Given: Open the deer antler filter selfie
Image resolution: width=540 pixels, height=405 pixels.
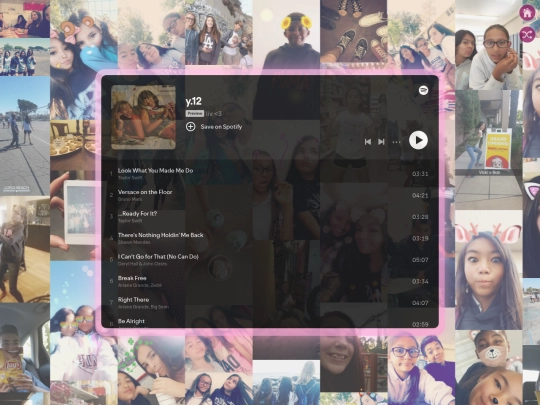Looking at the screenshot, I should click(488, 270).
